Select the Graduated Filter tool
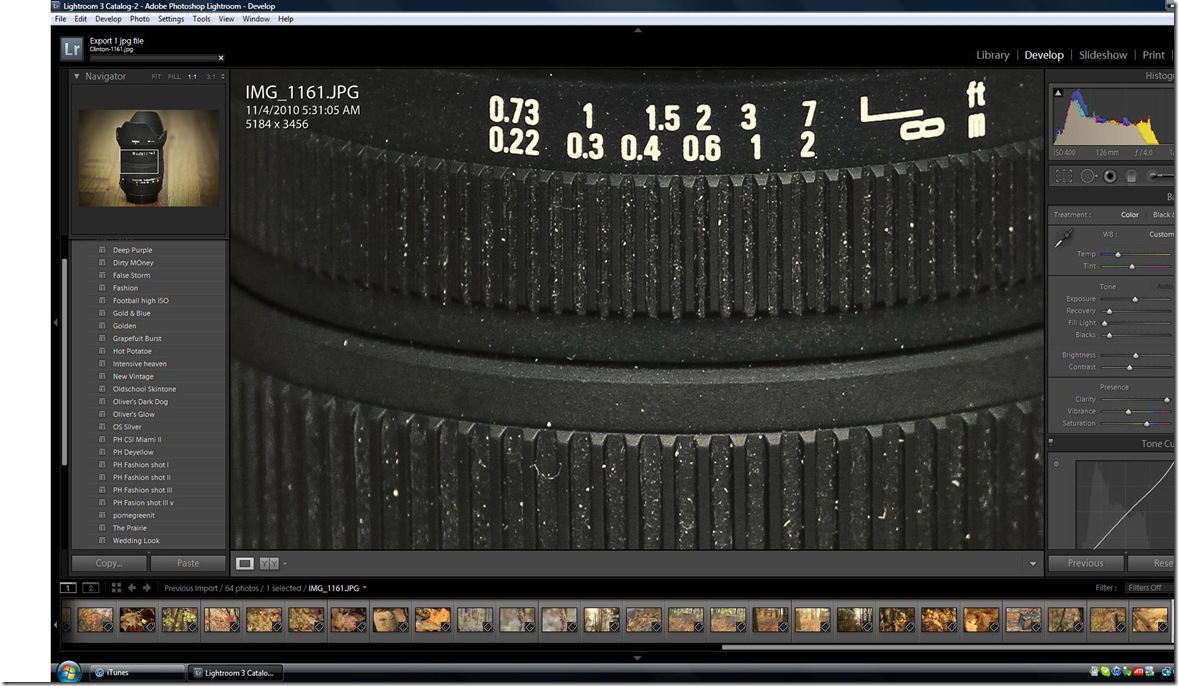 pyautogui.click(x=1131, y=176)
